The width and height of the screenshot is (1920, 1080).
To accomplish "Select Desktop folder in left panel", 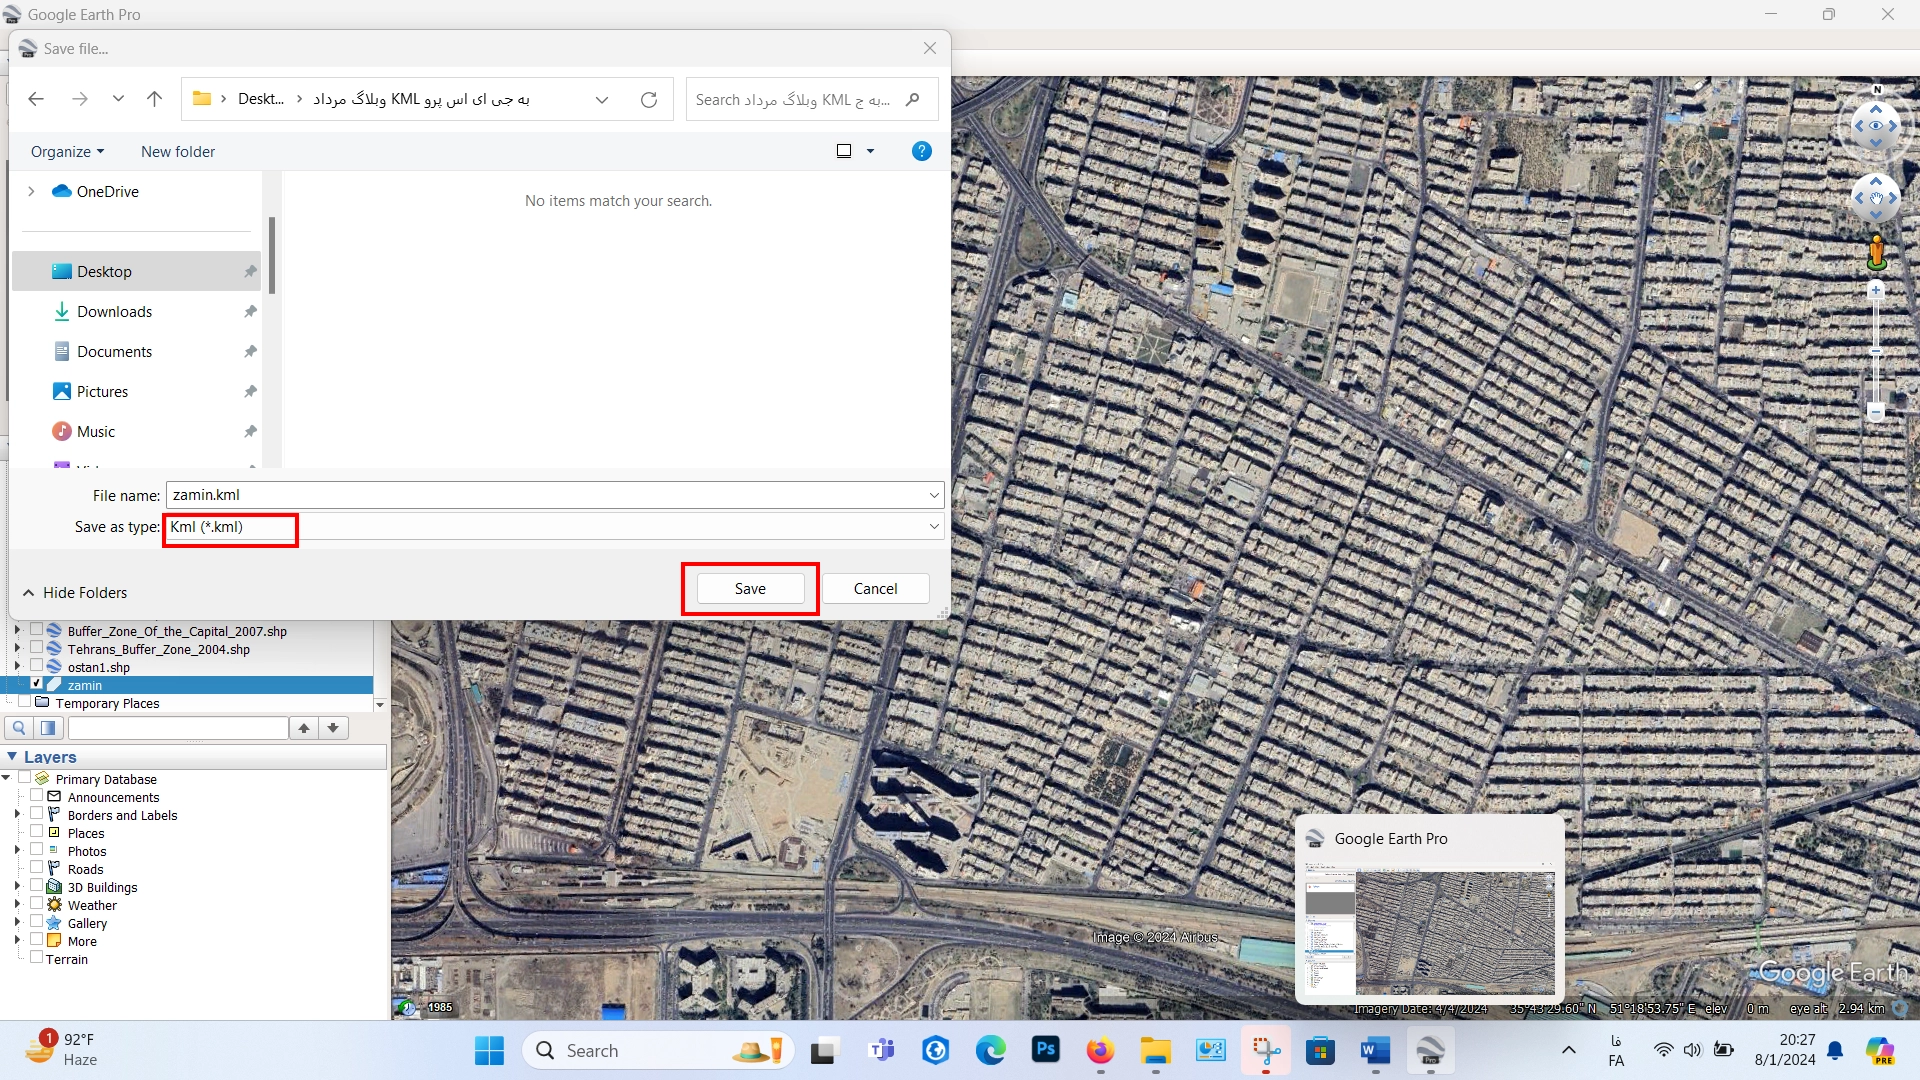I will (x=103, y=270).
